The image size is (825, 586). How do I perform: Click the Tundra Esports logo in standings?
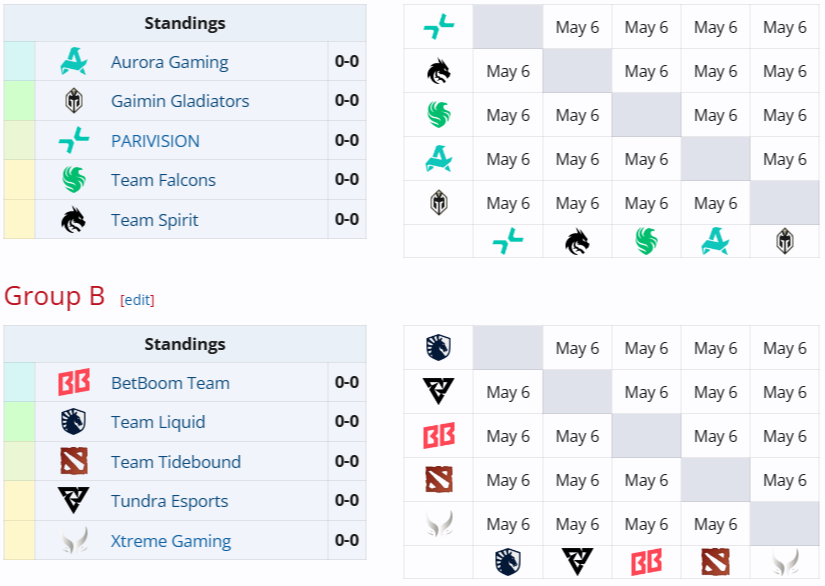click(x=73, y=501)
